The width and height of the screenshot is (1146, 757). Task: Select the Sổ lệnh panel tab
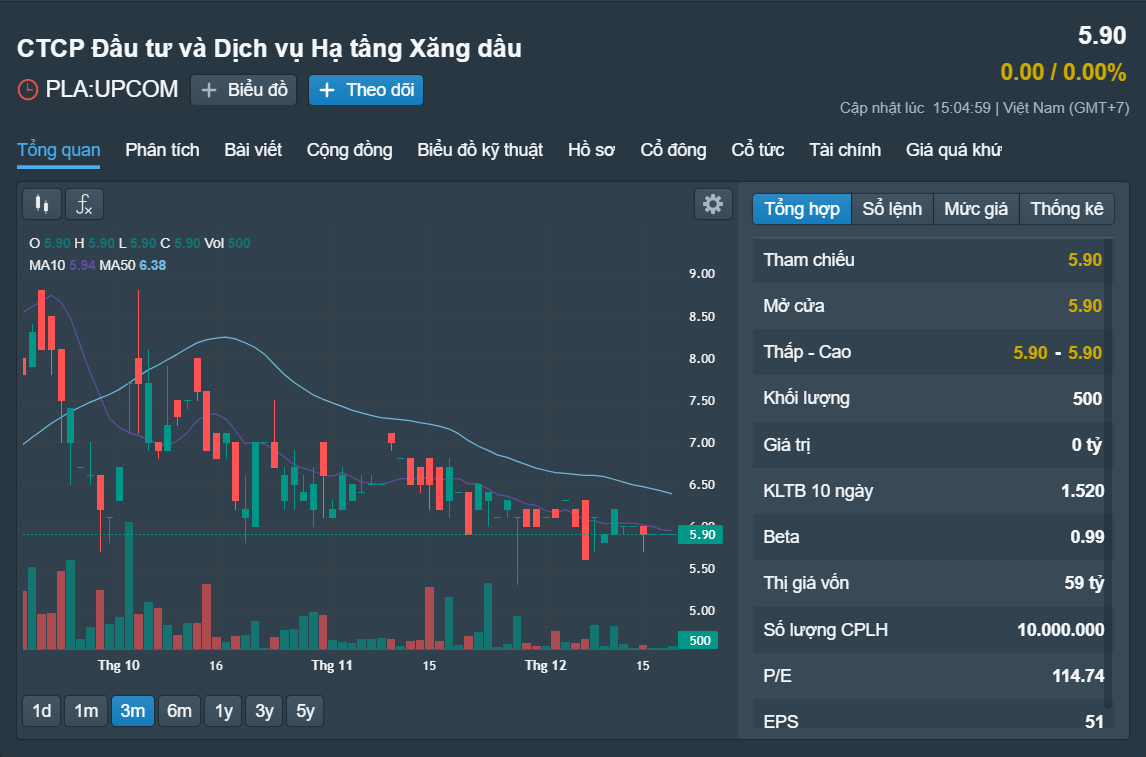point(891,209)
